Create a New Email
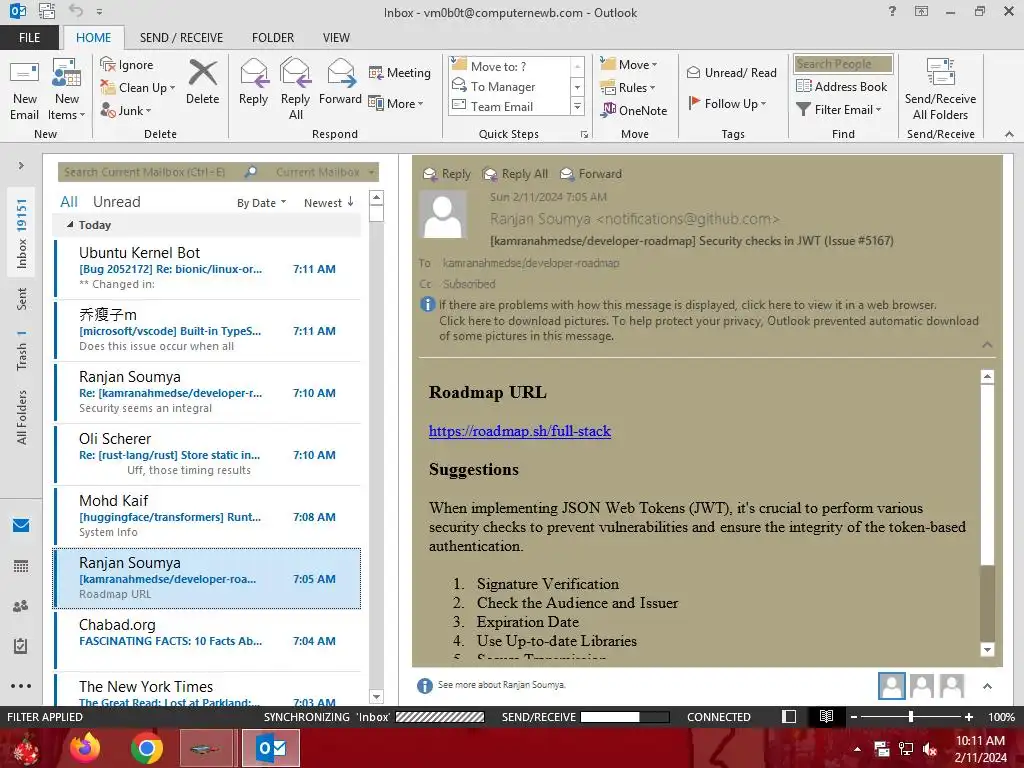Screen dimensions: 1024x768 click(x=25, y=89)
